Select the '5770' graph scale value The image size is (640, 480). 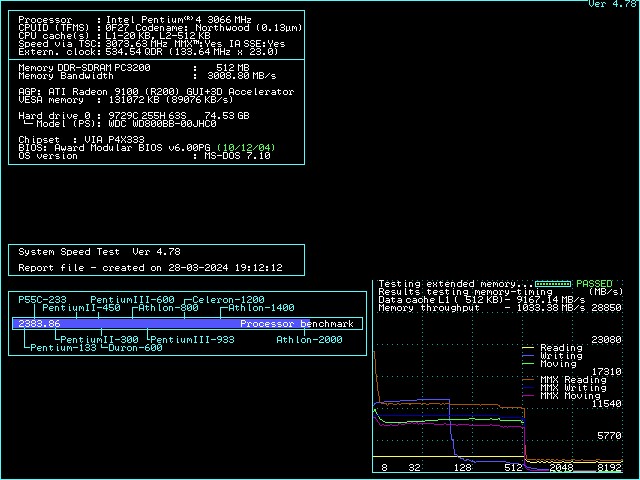tap(609, 436)
